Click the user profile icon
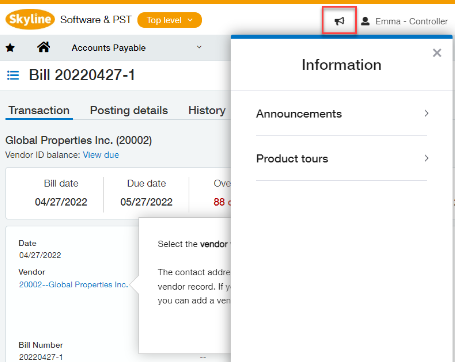Viewport: 455px width, 362px height. (365, 21)
